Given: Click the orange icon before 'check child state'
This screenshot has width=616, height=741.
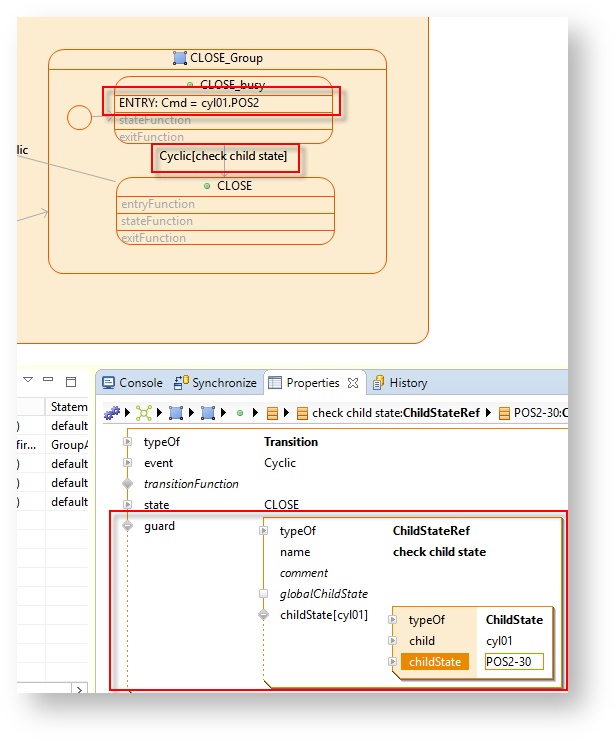Looking at the screenshot, I should click(x=302, y=412).
